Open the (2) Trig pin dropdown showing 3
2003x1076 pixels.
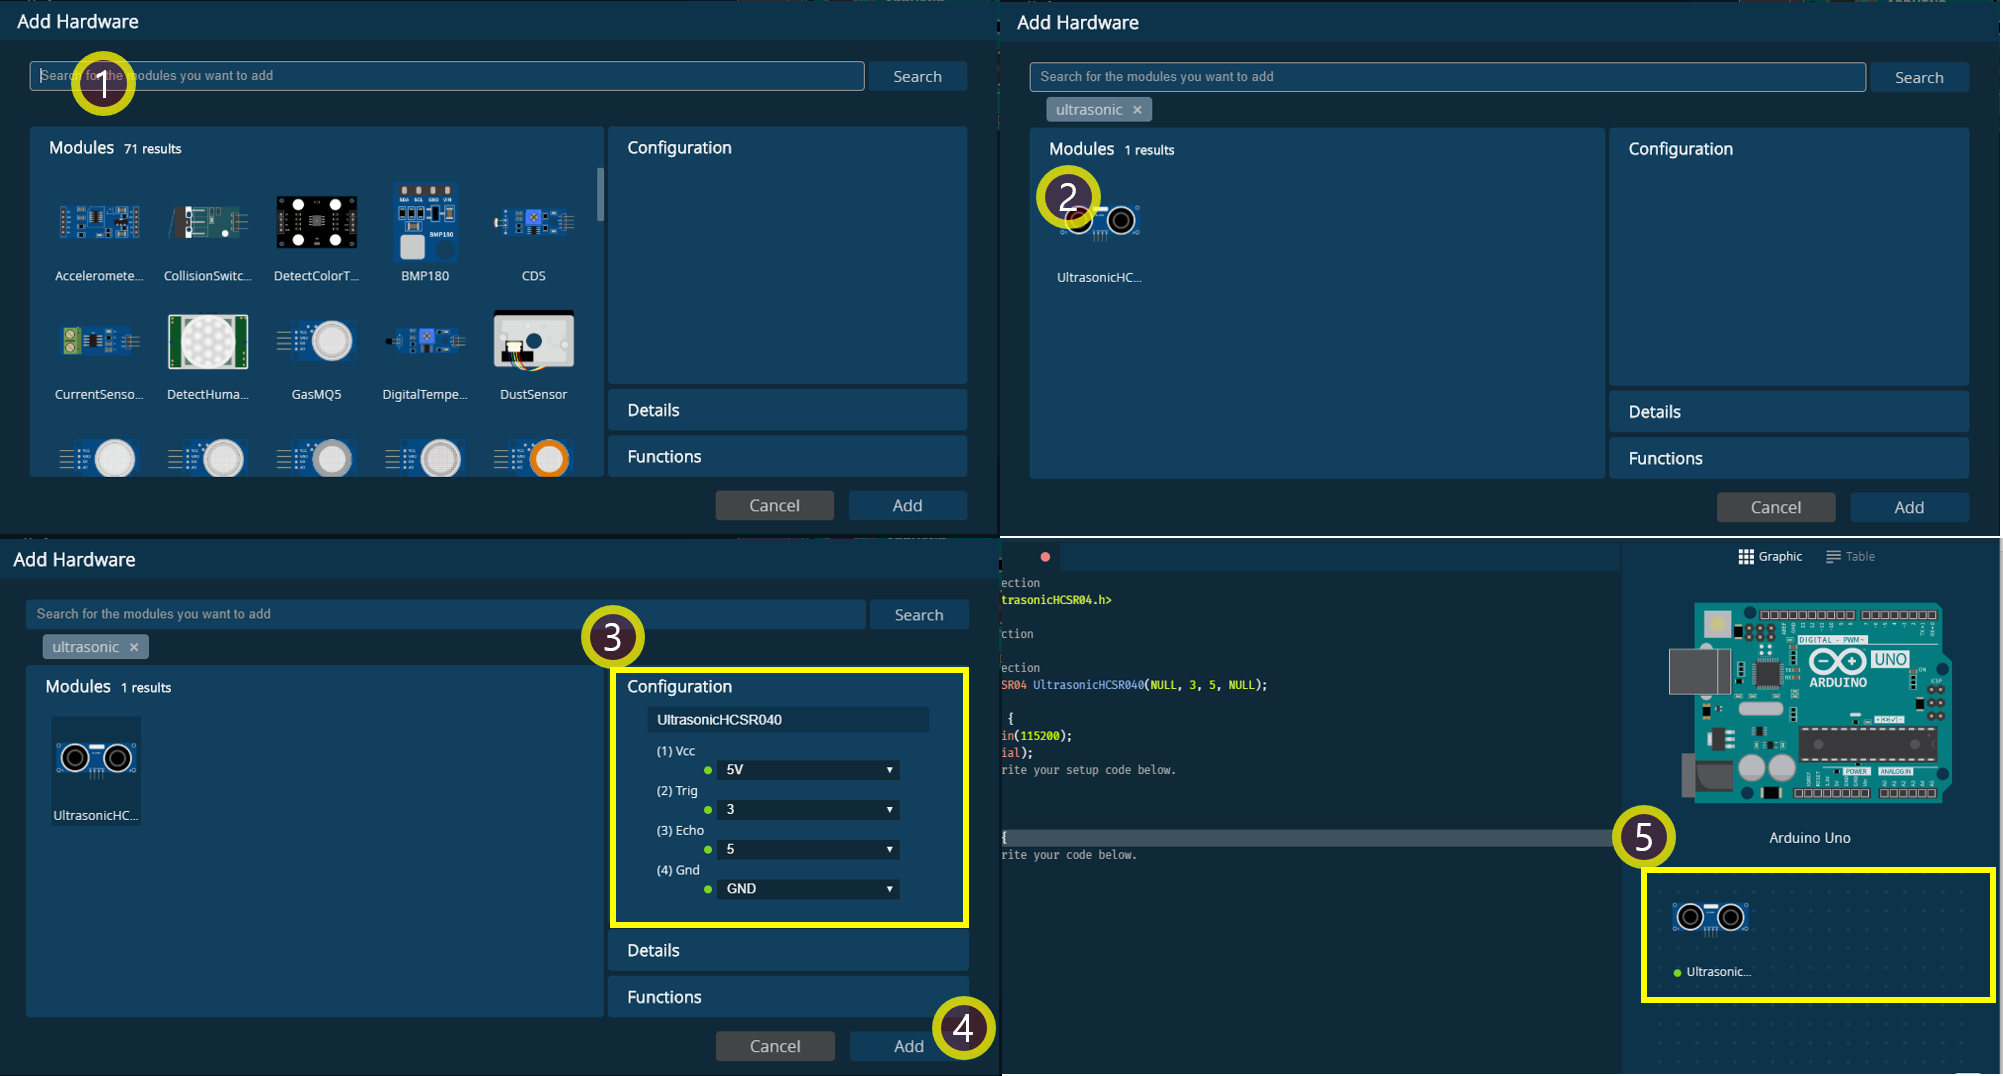(808, 810)
